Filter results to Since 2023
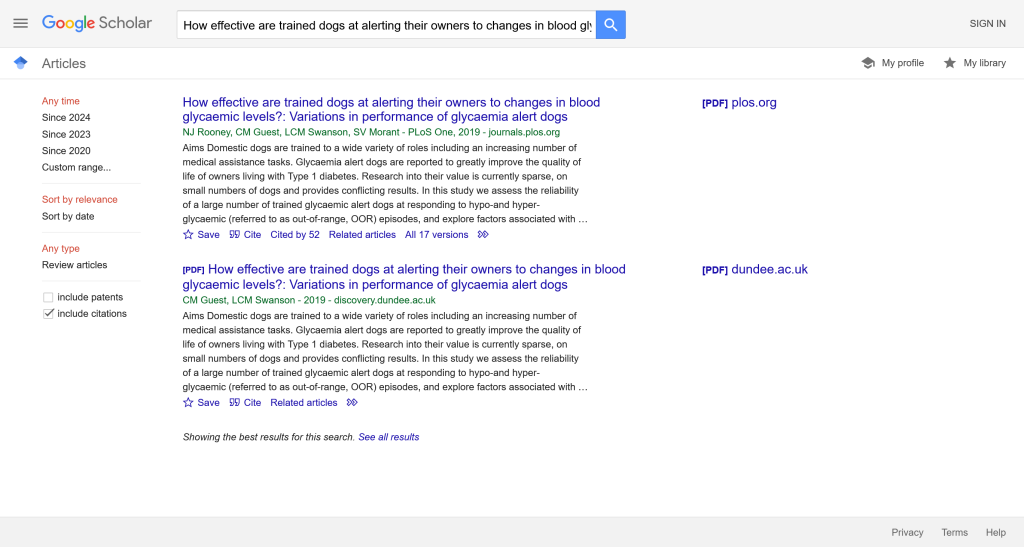 tap(66, 134)
